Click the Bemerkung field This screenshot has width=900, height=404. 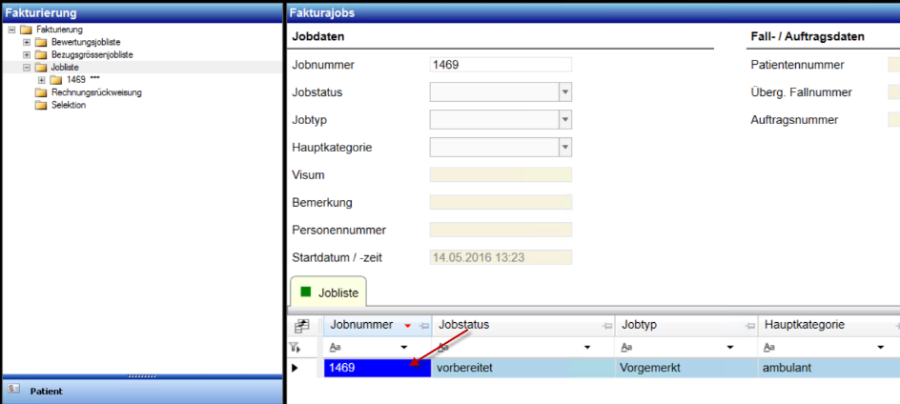501,203
